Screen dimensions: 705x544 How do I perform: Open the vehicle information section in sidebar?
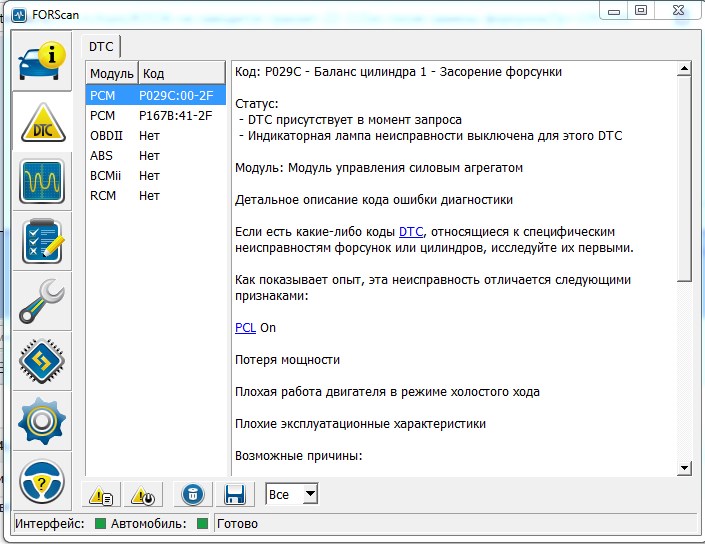(x=42, y=62)
